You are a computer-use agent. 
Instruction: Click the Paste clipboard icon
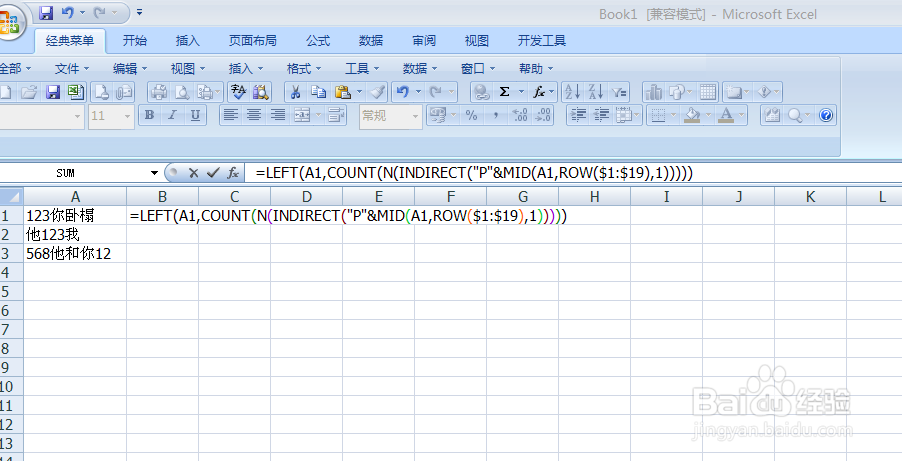pyautogui.click(x=343, y=92)
